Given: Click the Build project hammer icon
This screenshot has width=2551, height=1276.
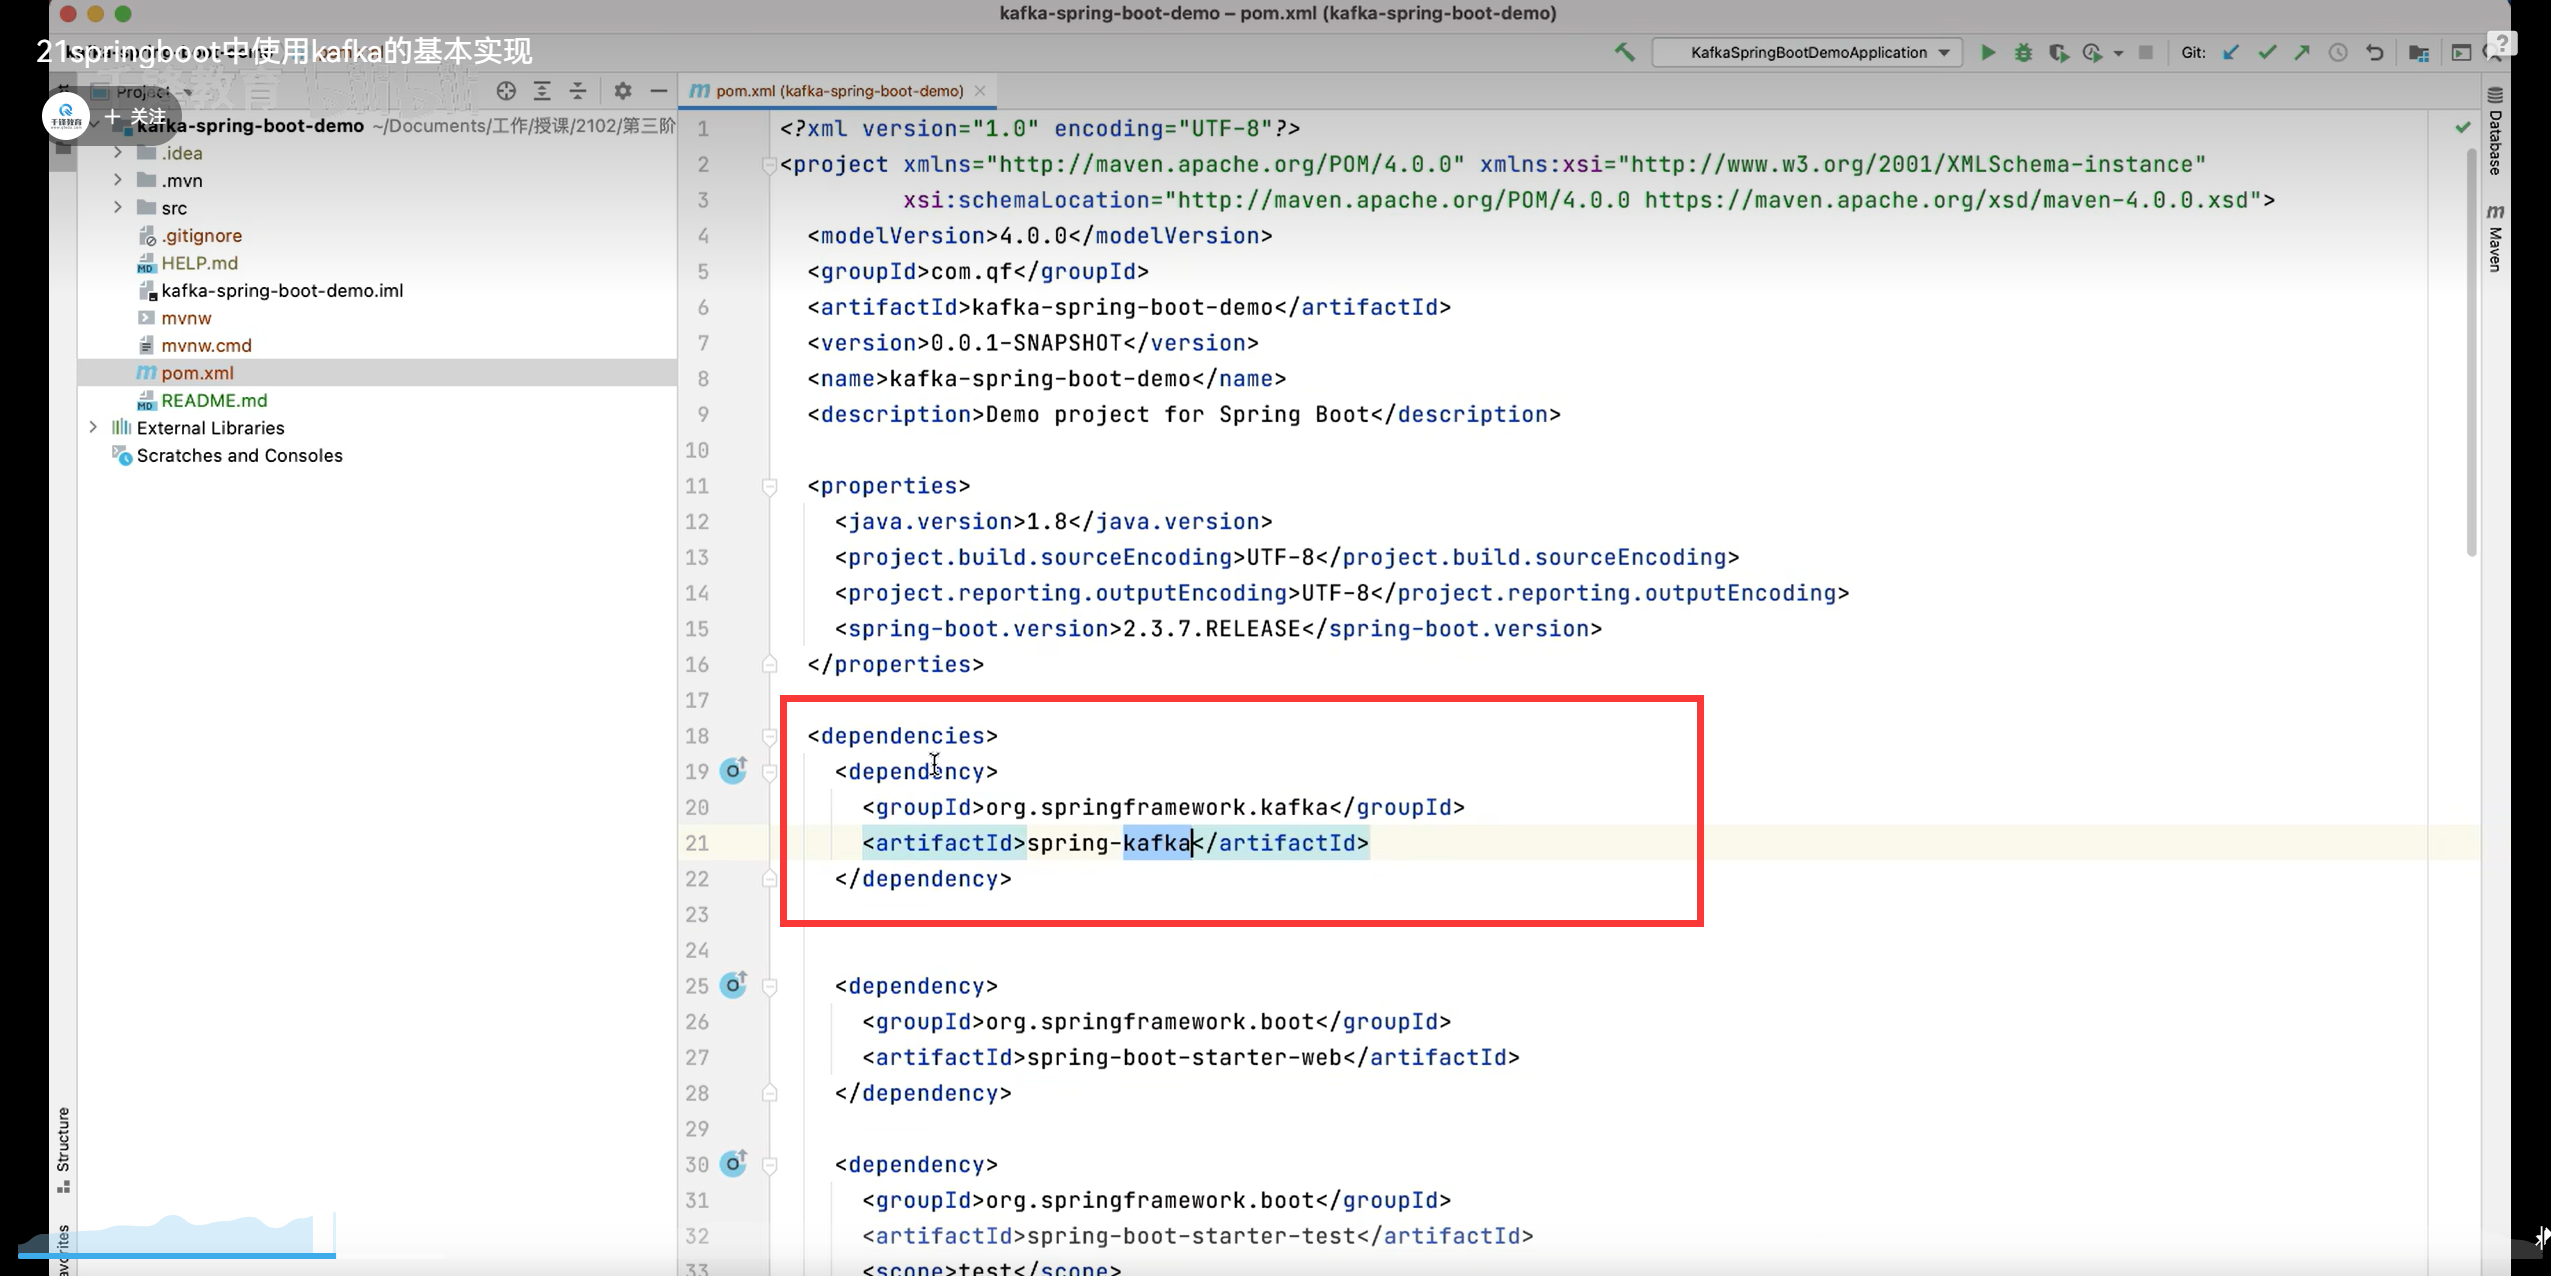Looking at the screenshot, I should tap(1624, 52).
